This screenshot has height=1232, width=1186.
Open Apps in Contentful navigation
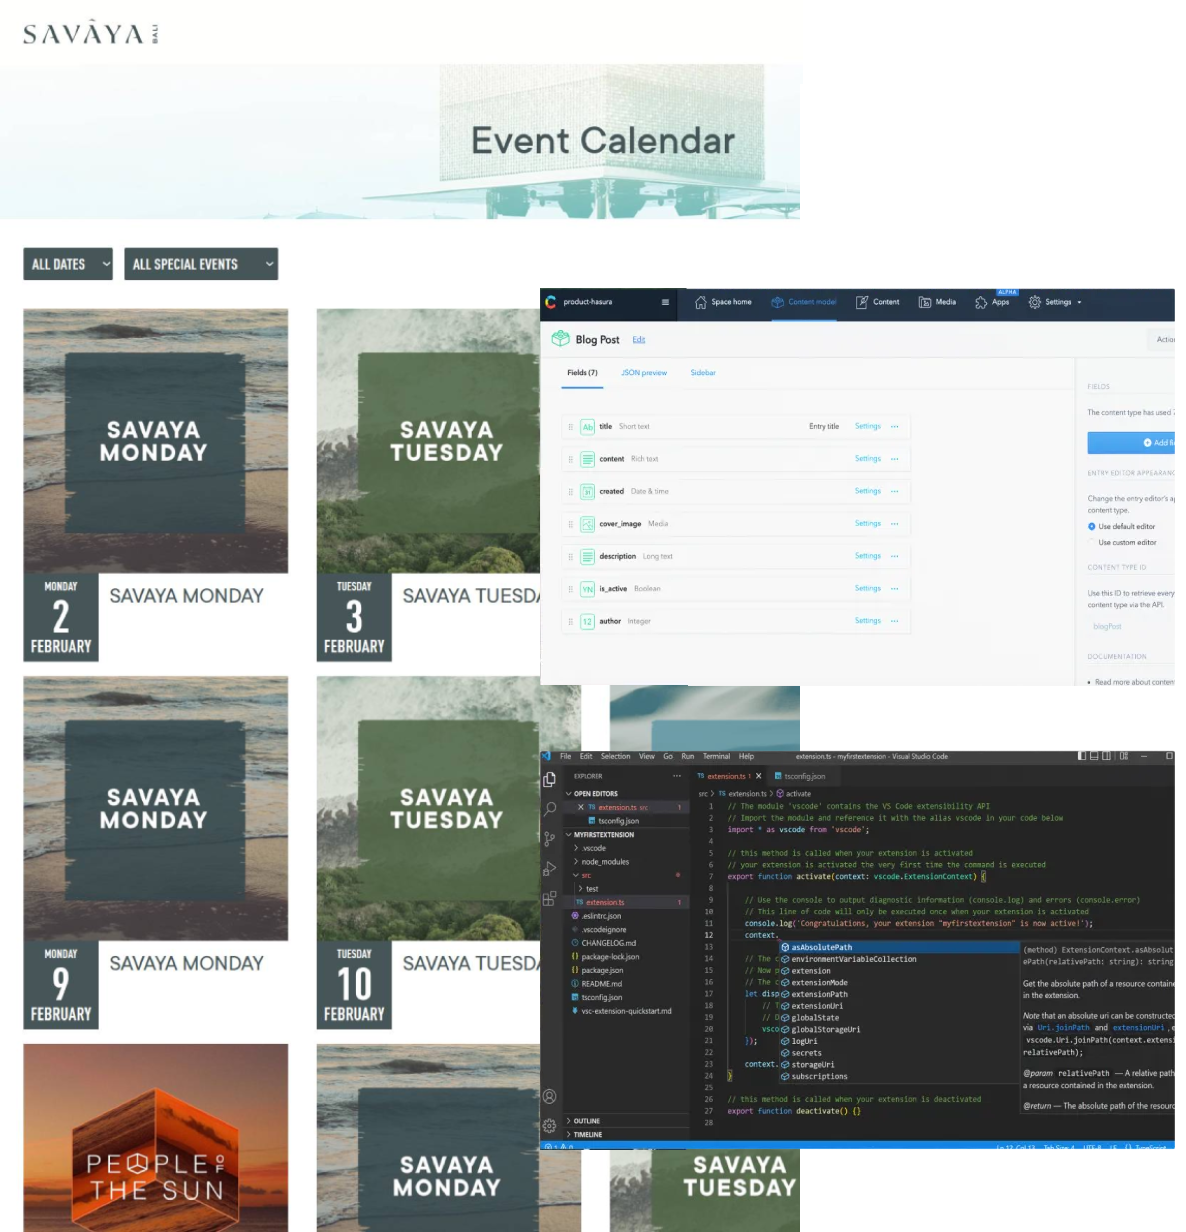click(992, 302)
